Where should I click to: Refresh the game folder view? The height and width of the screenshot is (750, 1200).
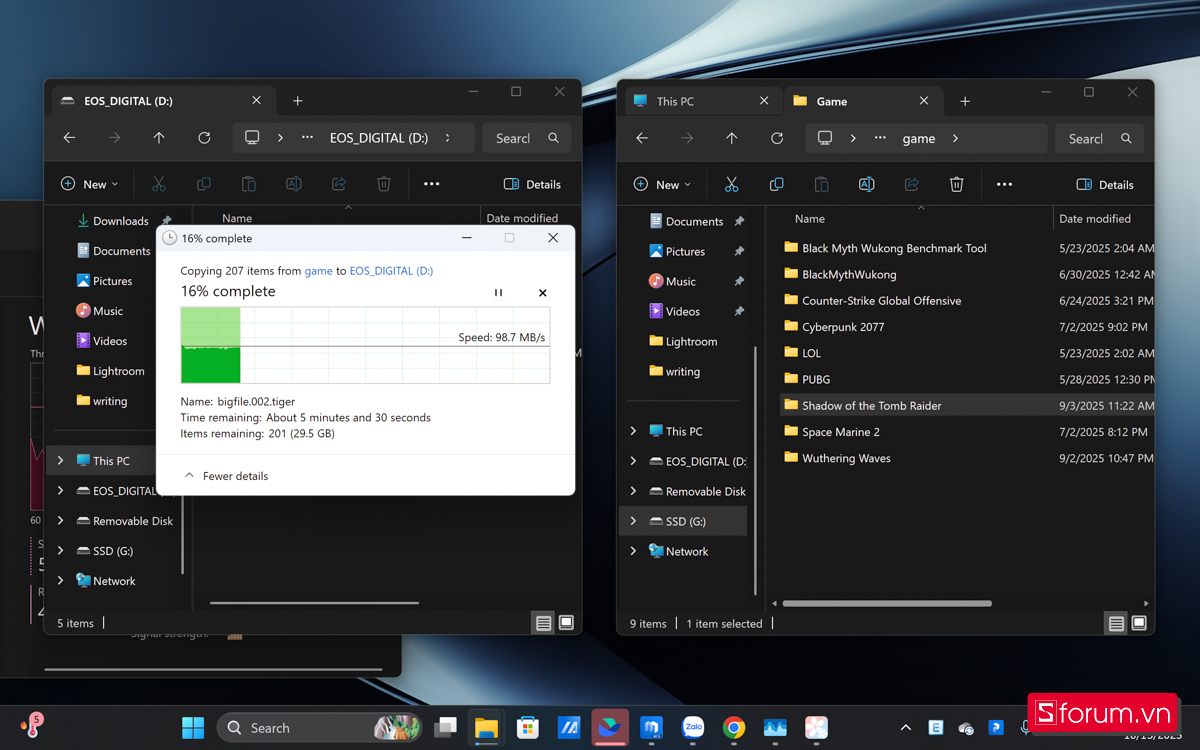[777, 138]
